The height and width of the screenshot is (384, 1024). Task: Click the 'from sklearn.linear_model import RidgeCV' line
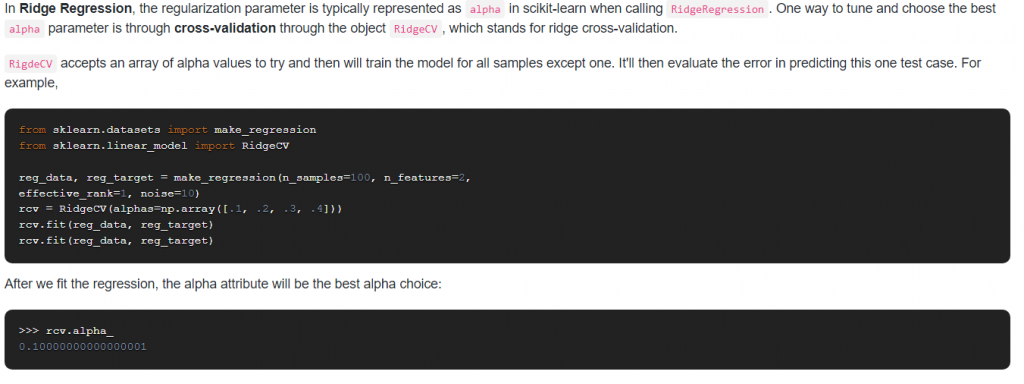154,146
